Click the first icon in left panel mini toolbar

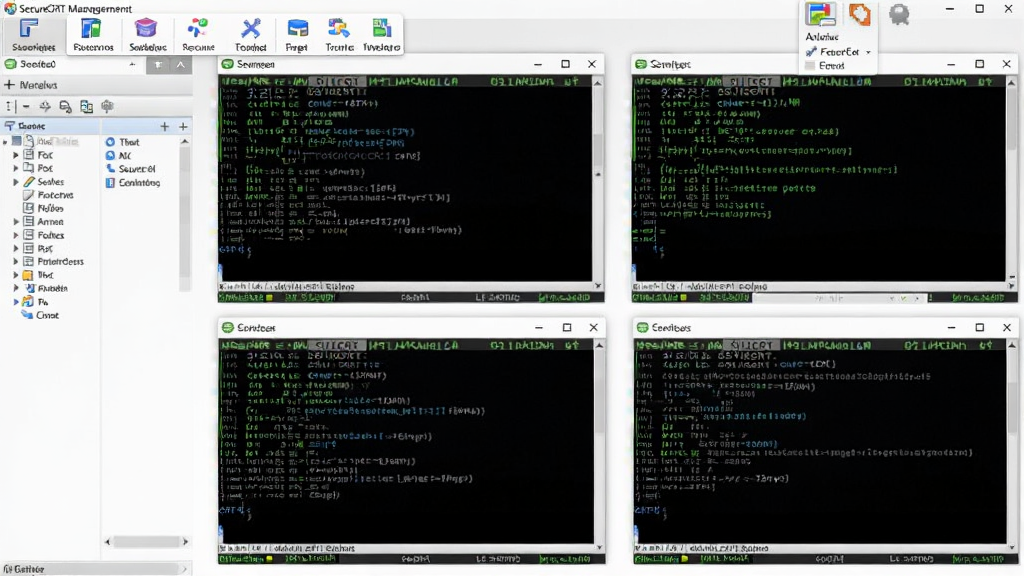pos(10,106)
